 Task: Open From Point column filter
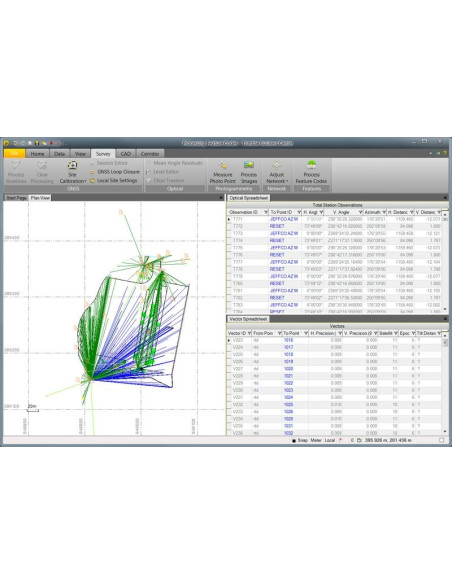point(279,333)
